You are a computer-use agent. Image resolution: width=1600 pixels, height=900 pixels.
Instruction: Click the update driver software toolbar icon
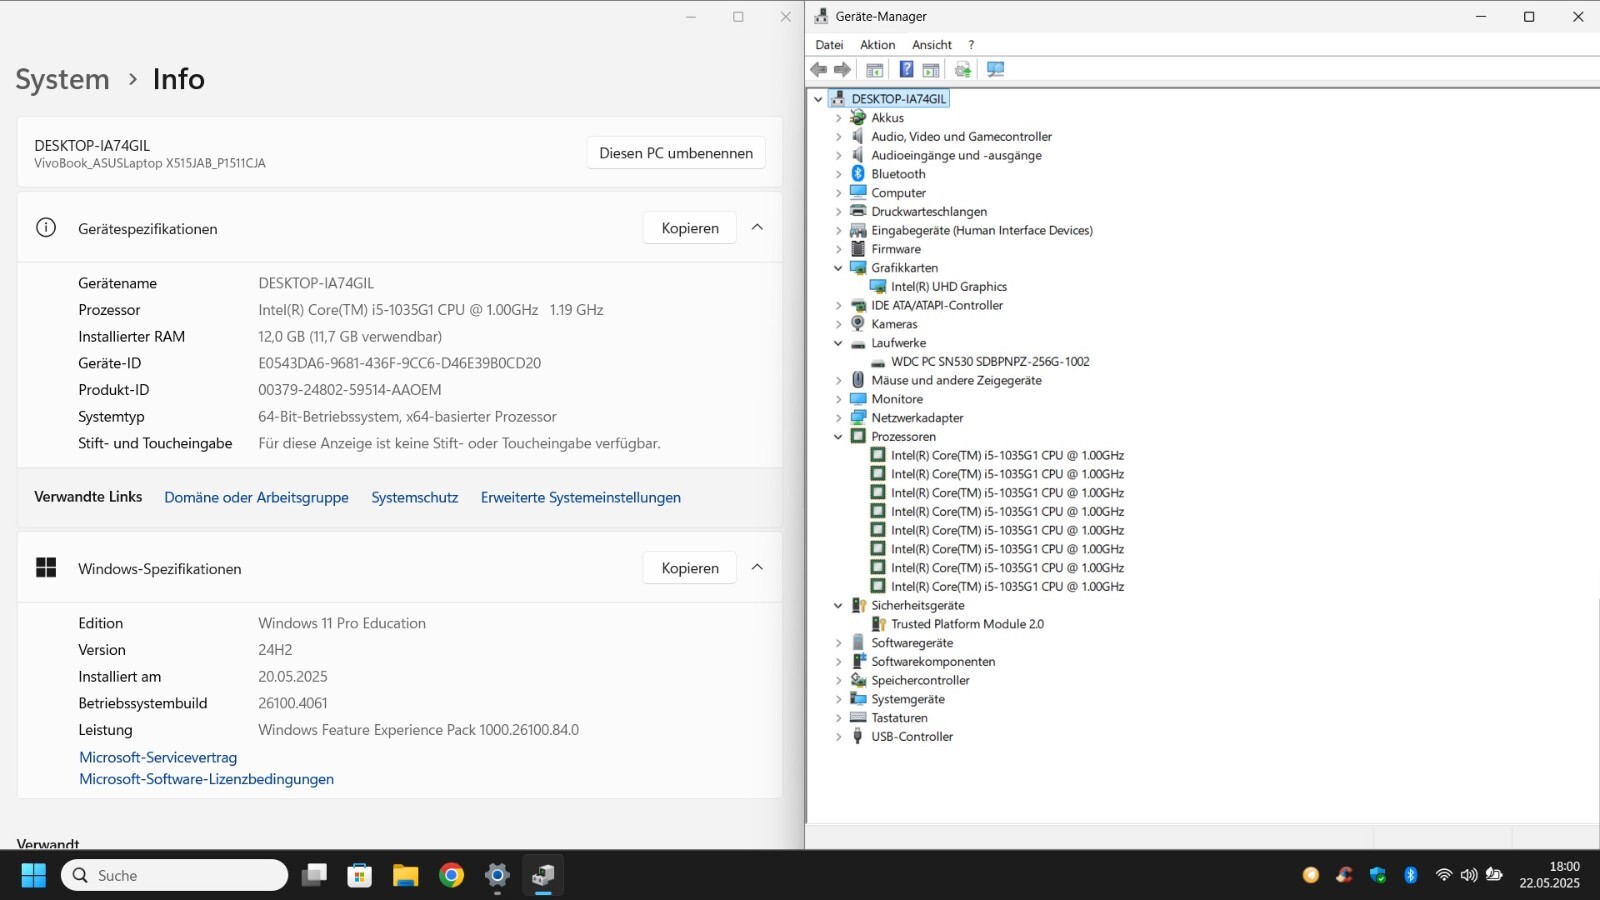[x=963, y=69]
